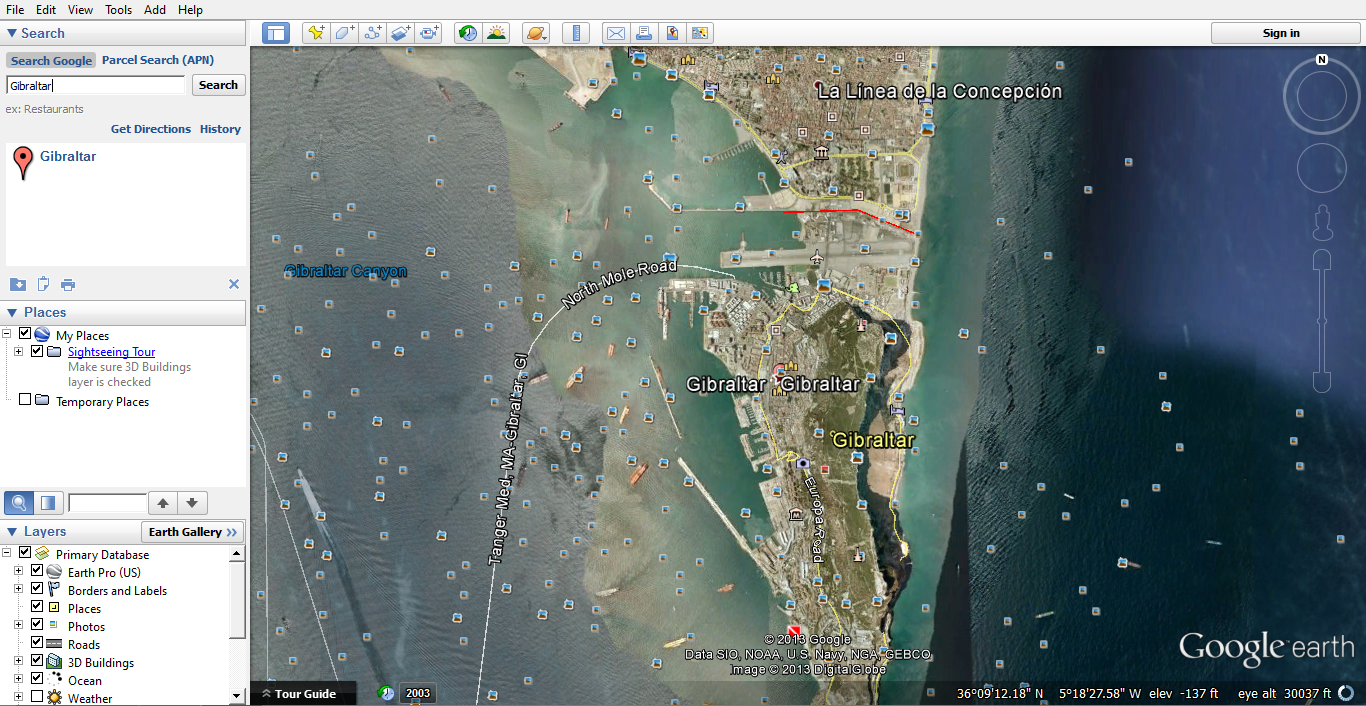Email the current view
1366x706 pixels.
(616, 33)
